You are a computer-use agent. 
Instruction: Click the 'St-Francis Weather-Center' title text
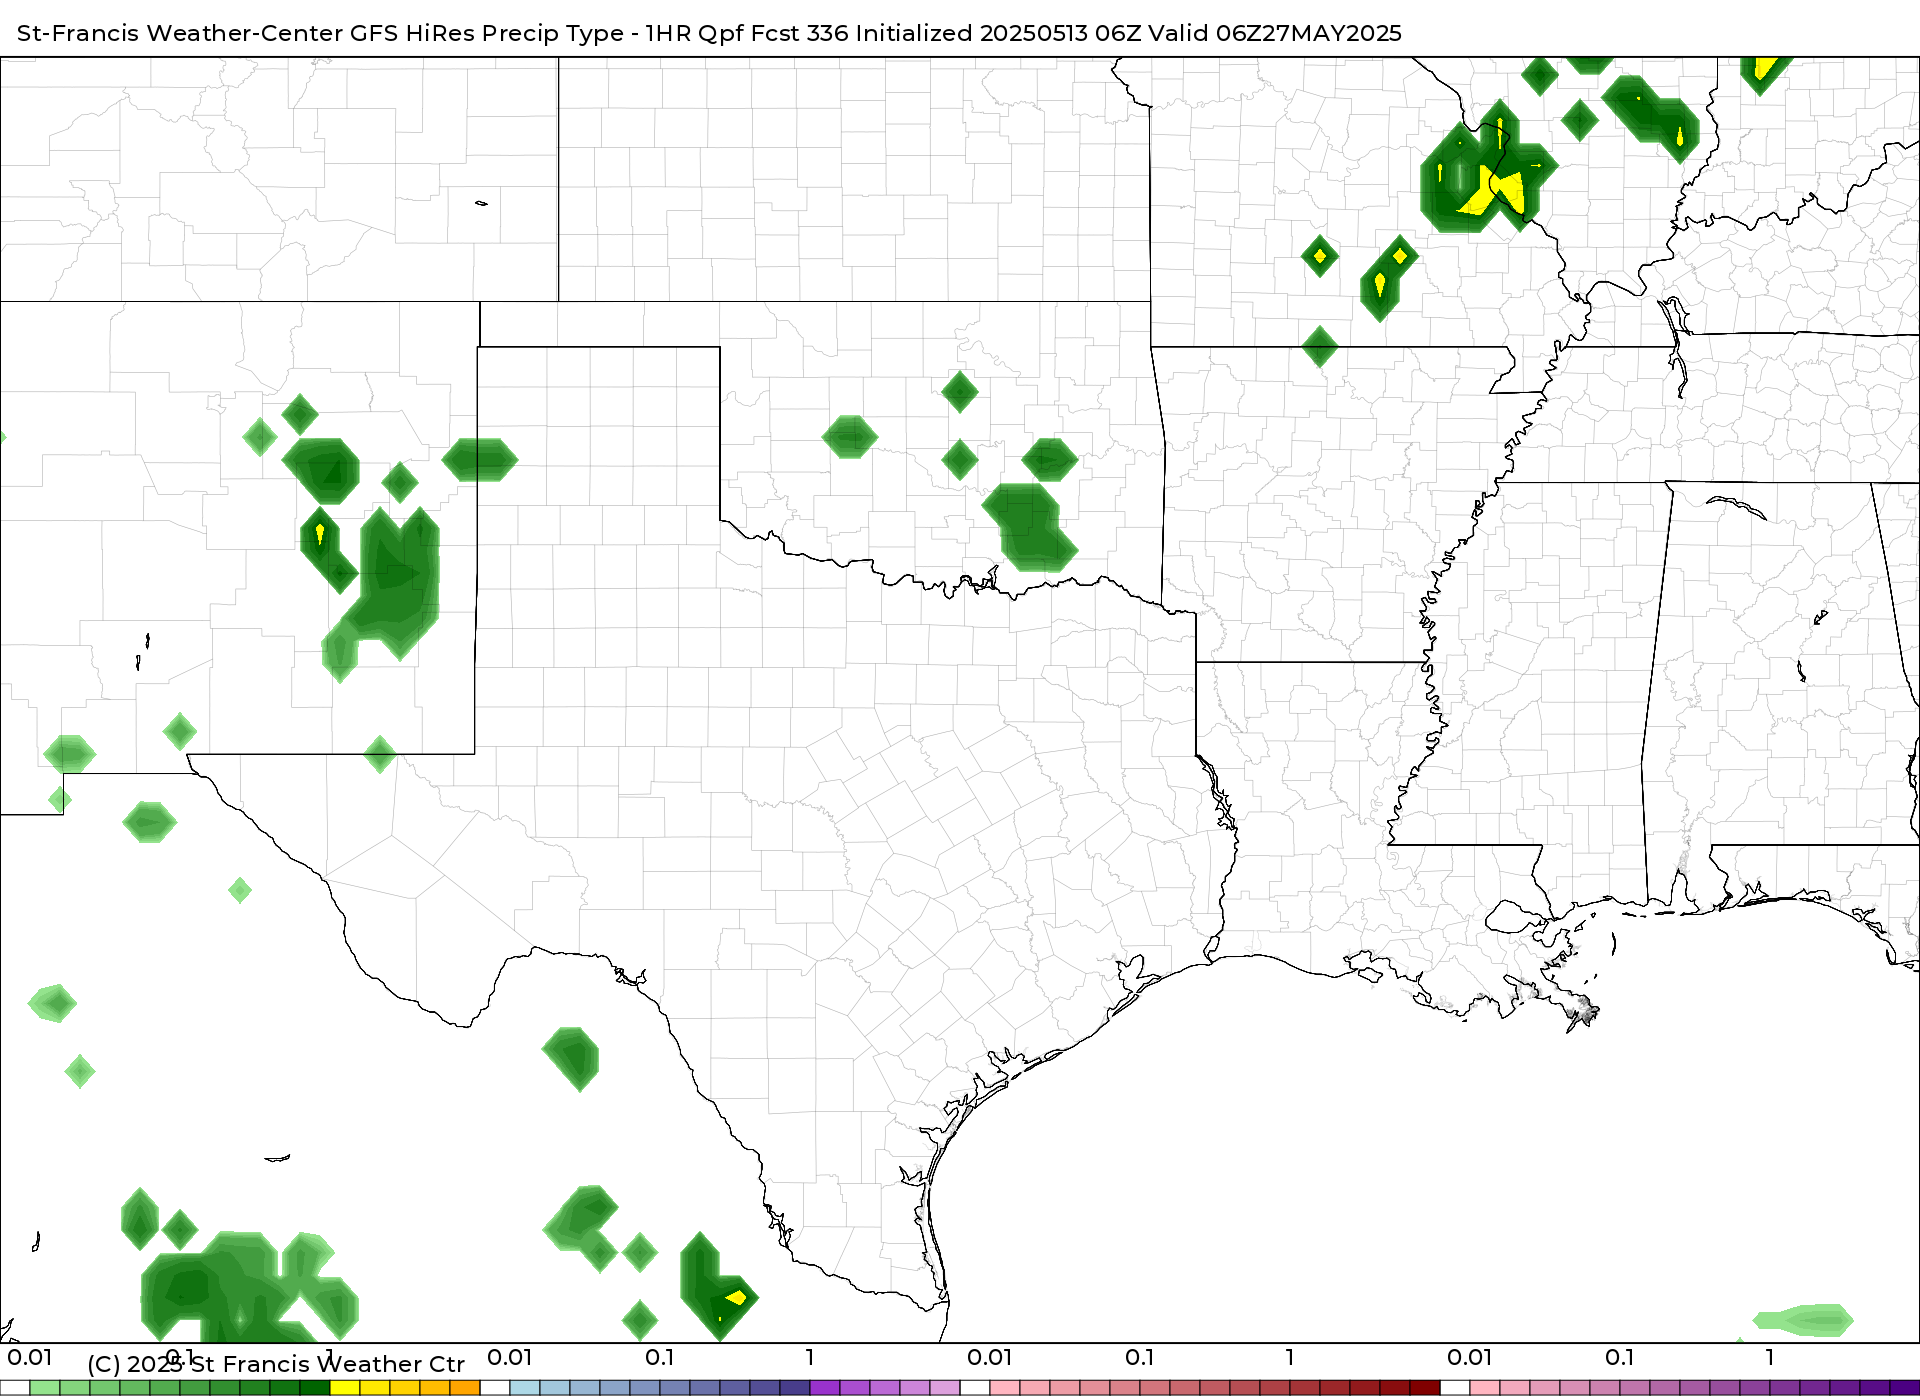pyautogui.click(x=180, y=33)
